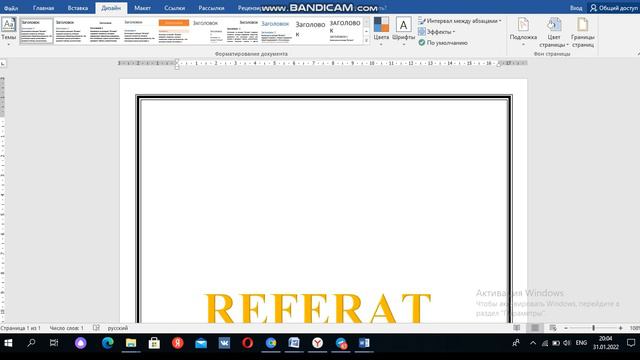The image size is (640, 360).
Task: Open the Подложка (Watermark) menu
Action: point(523,32)
